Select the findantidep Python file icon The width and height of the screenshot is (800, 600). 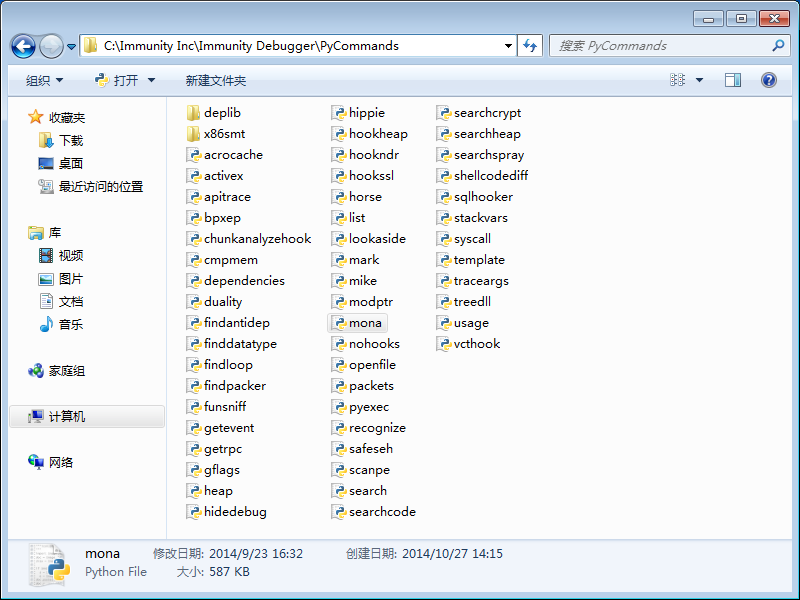click(193, 323)
